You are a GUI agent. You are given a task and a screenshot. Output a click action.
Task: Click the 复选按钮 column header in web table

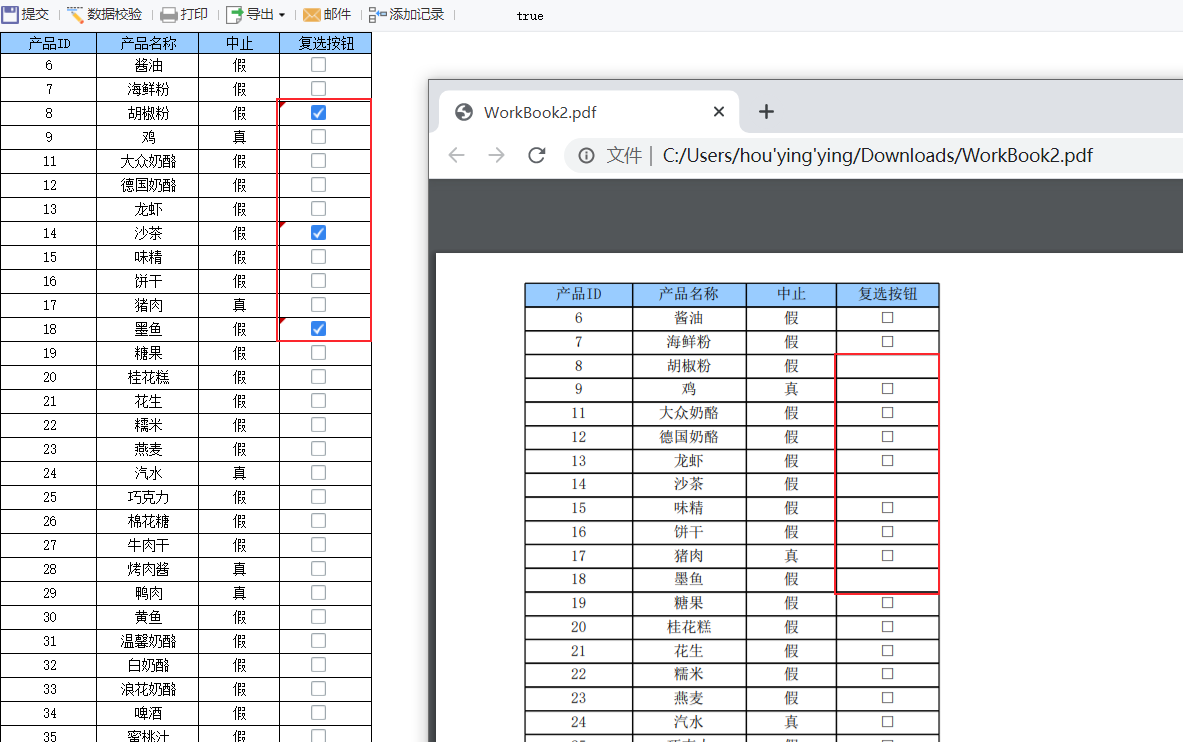click(325, 43)
